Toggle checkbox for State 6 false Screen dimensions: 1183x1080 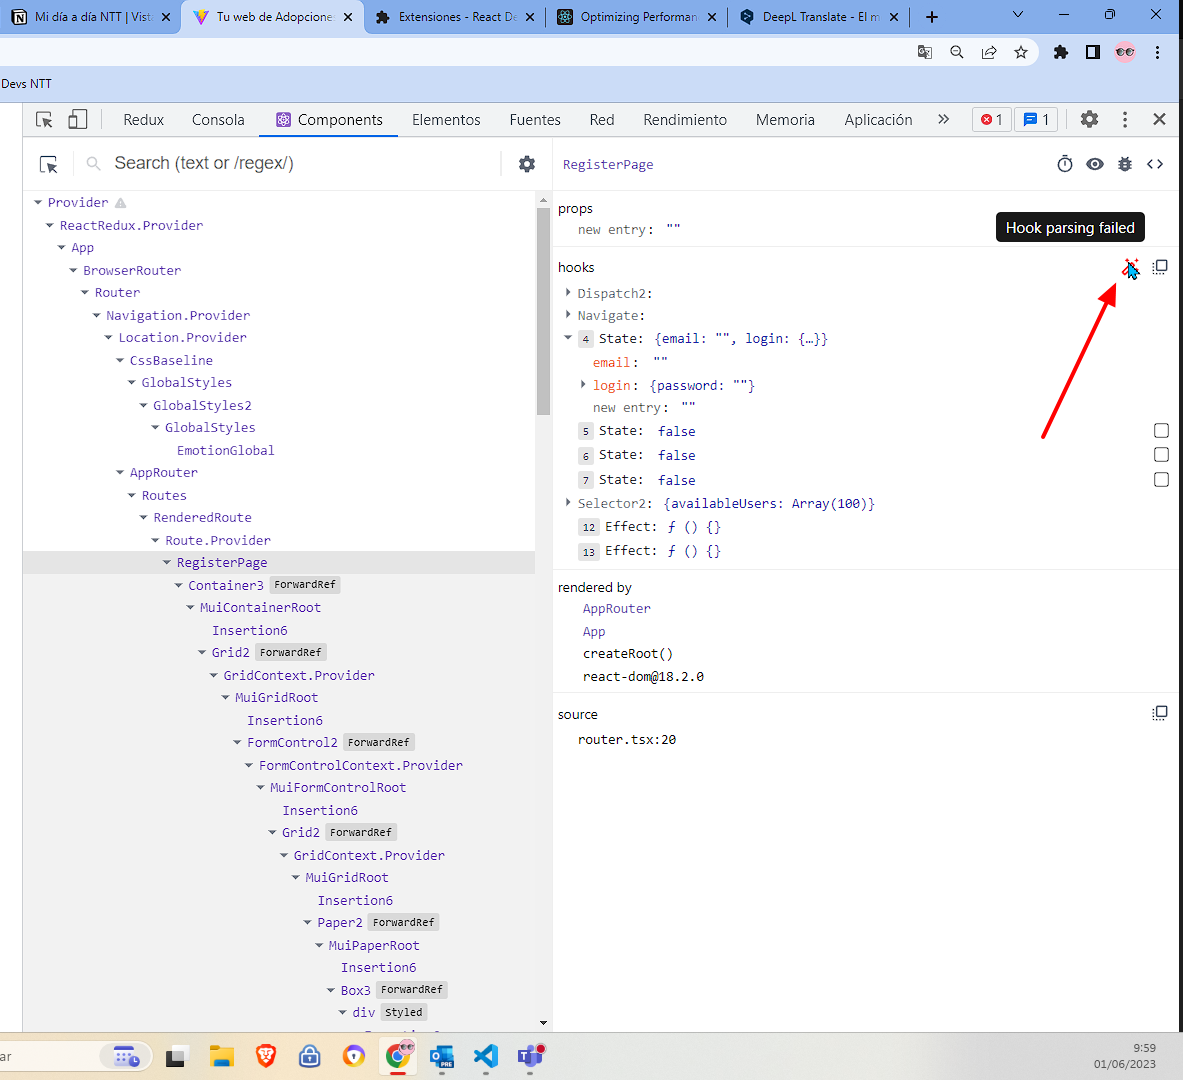pyautogui.click(x=1161, y=454)
